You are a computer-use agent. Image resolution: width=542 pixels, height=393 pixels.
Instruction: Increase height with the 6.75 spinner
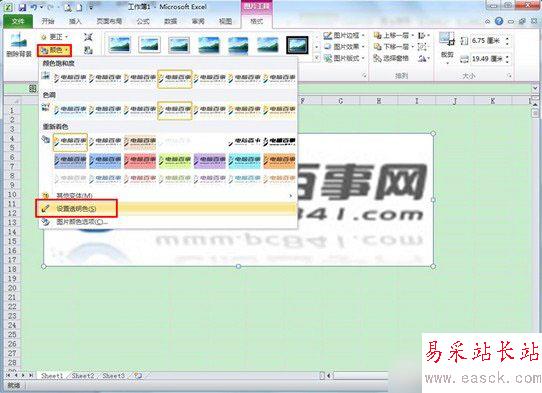(x=507, y=38)
